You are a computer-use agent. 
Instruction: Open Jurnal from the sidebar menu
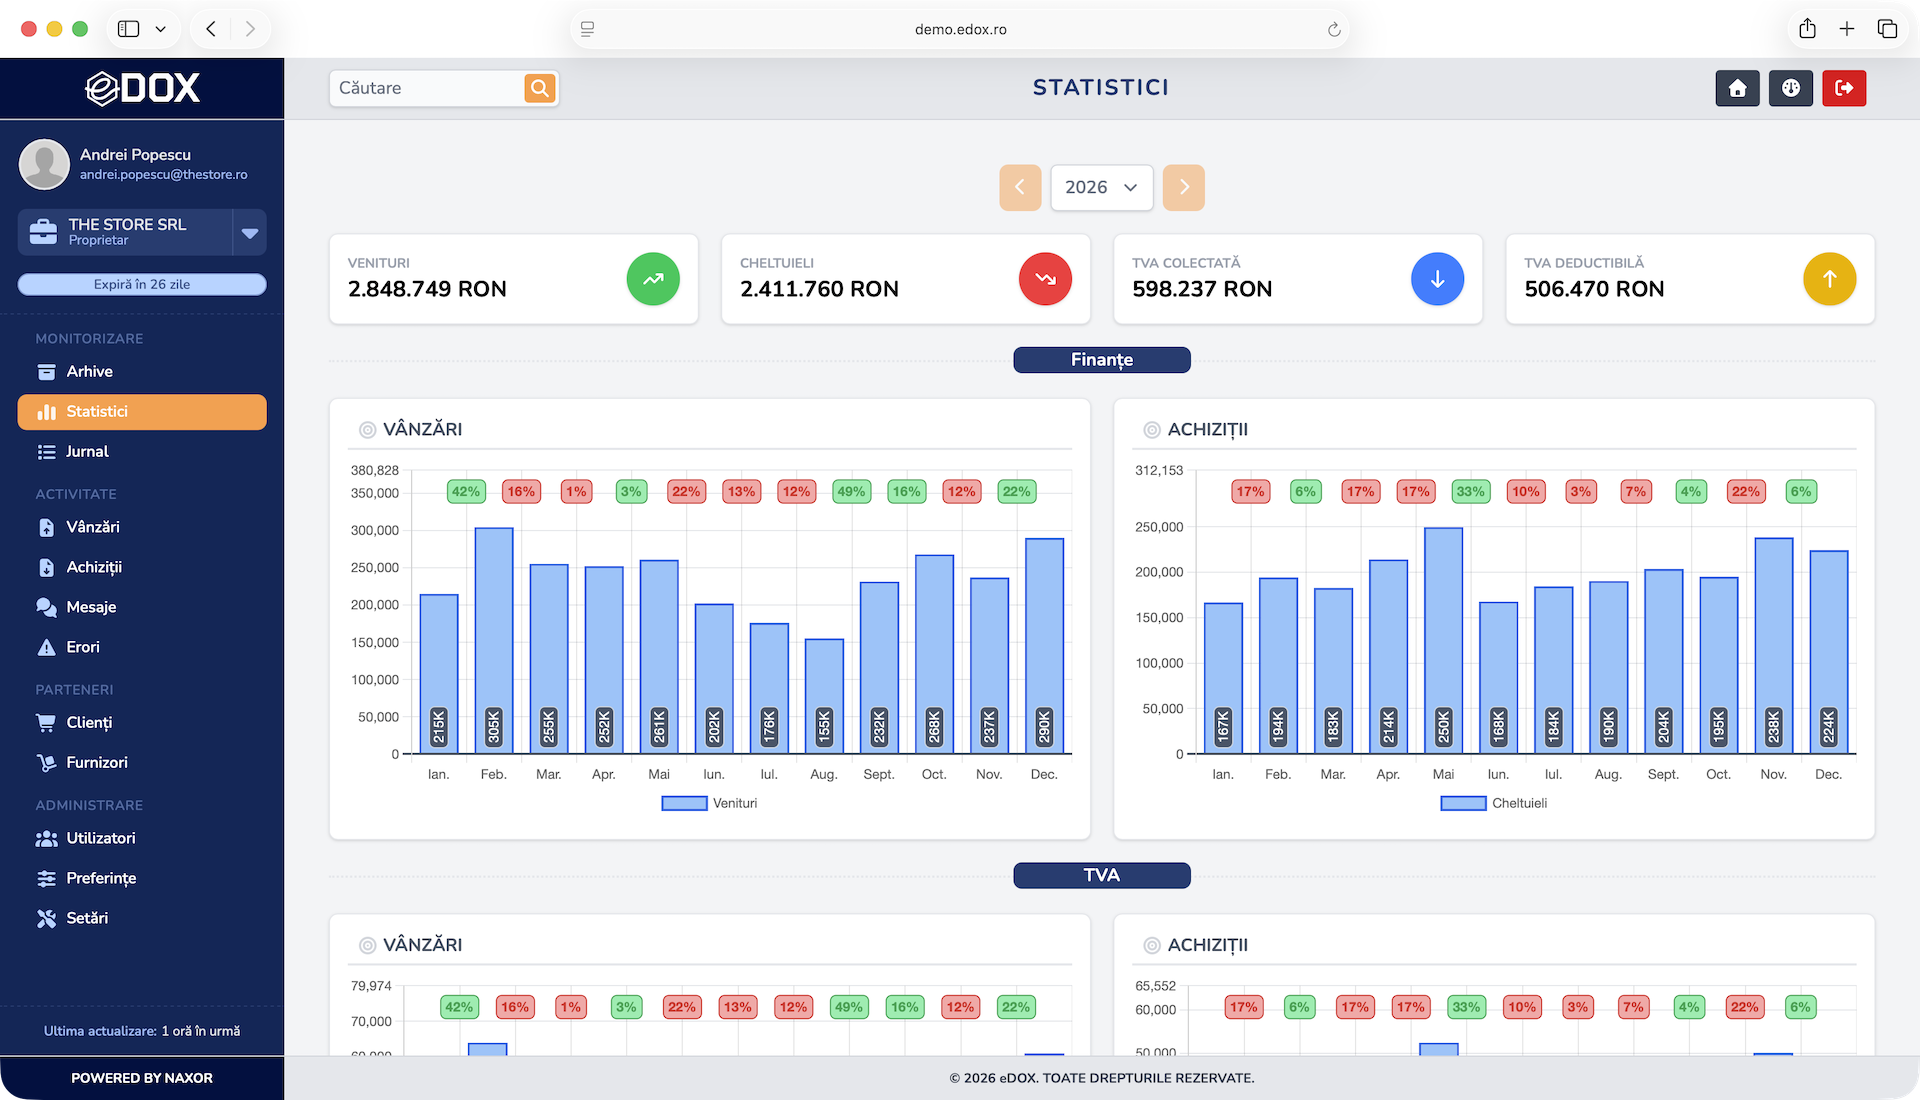click(87, 452)
